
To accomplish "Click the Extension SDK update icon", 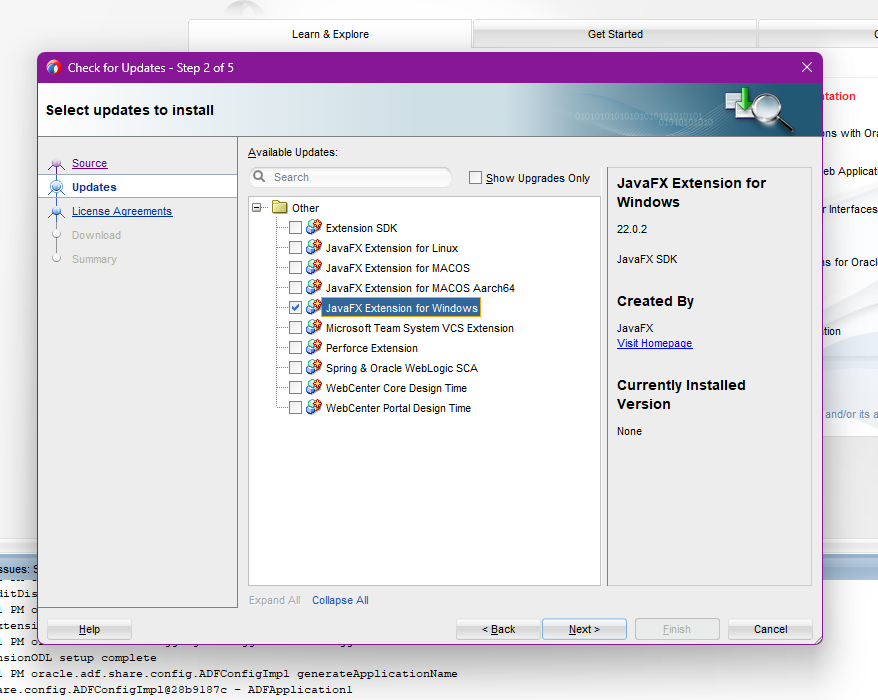I will coord(314,228).
